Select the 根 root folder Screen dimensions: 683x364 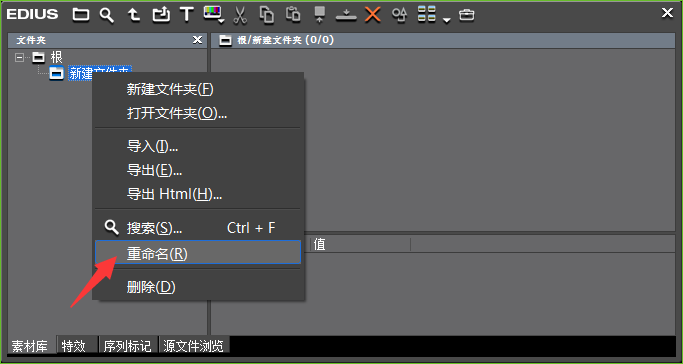(56, 57)
